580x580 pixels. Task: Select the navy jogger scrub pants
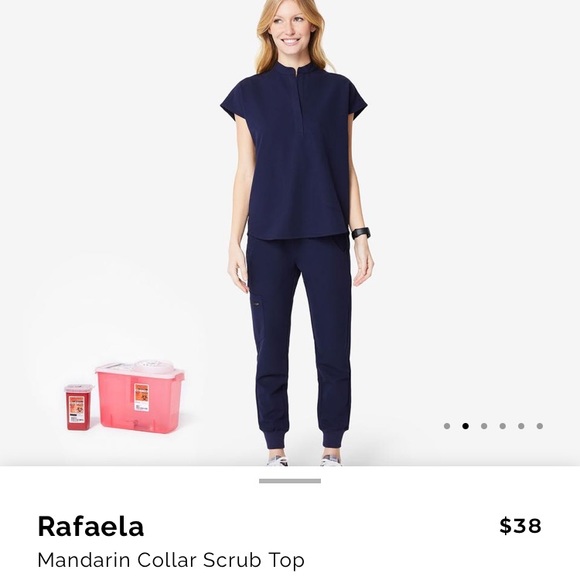pos(299,340)
